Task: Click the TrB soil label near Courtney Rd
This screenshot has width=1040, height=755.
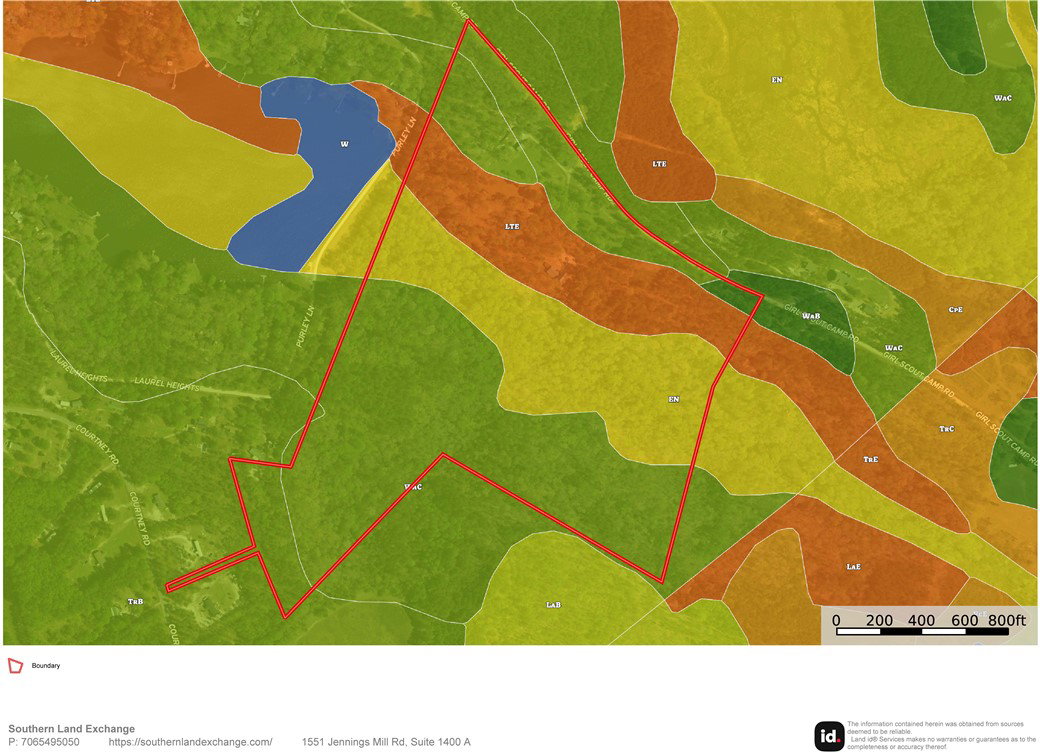Action: (135, 602)
